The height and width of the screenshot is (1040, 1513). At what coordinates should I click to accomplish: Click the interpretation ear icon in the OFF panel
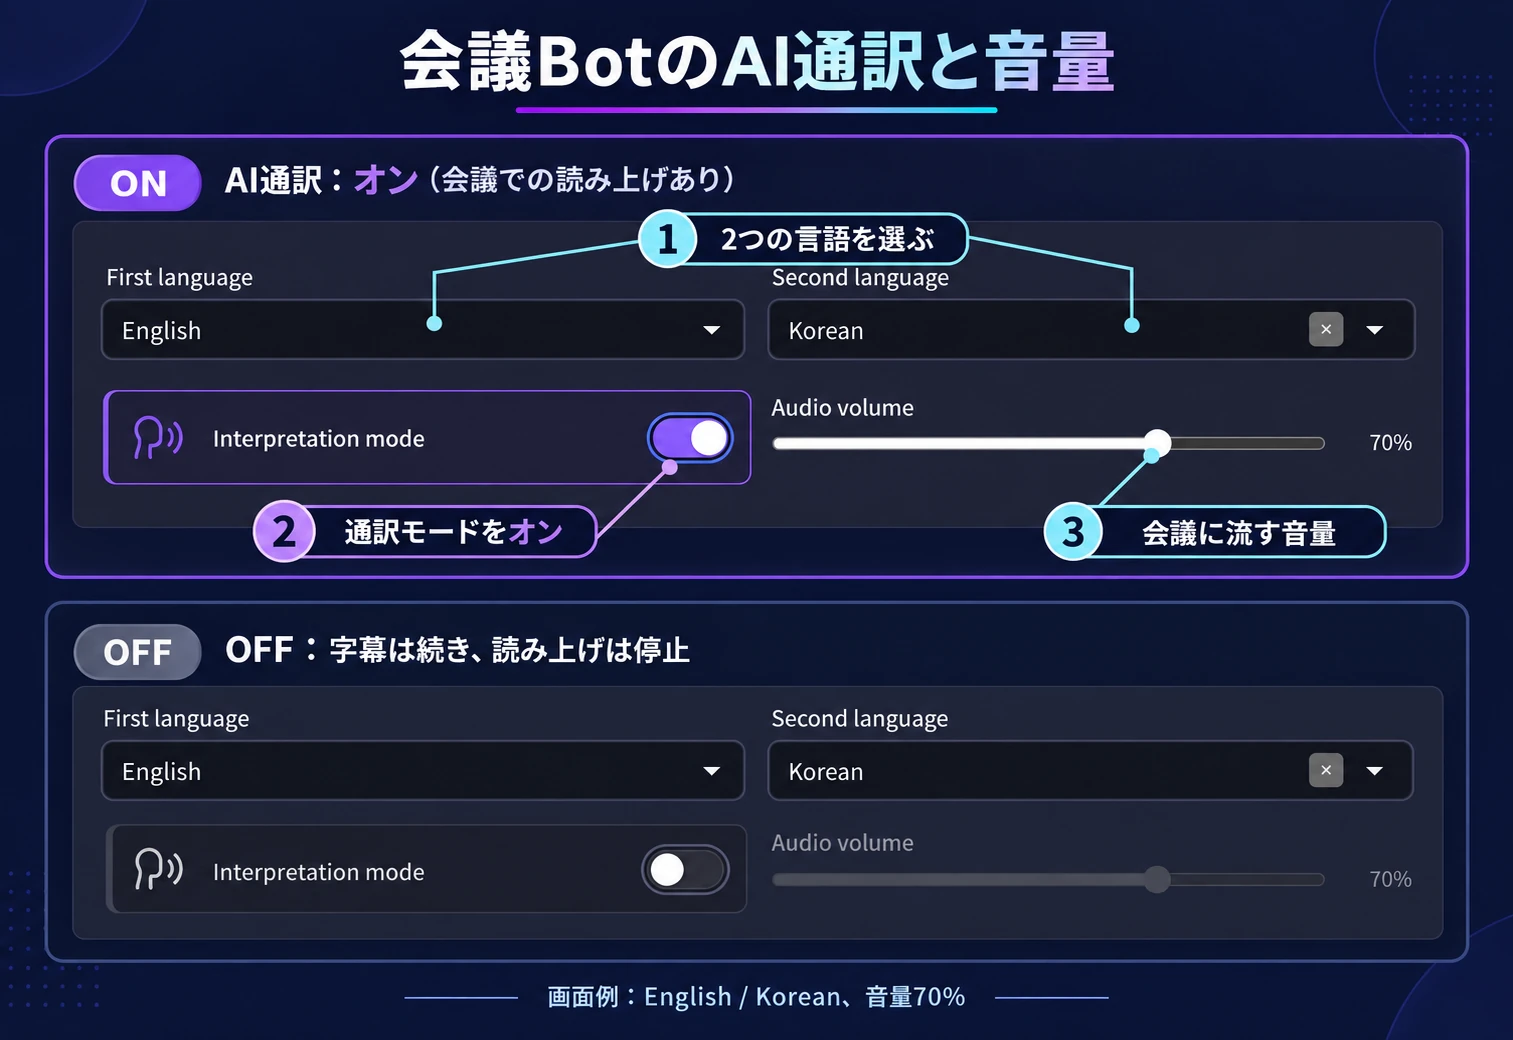tap(158, 870)
